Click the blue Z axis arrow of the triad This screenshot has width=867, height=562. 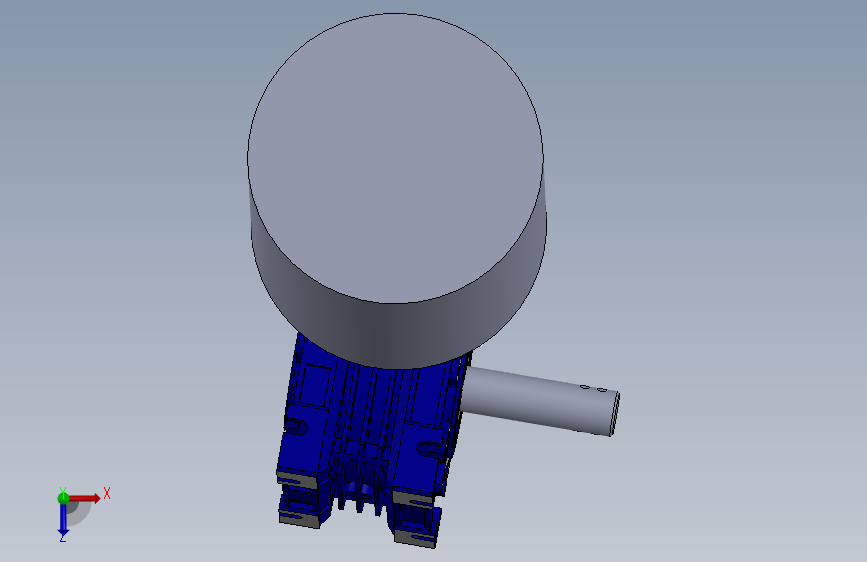point(63,520)
